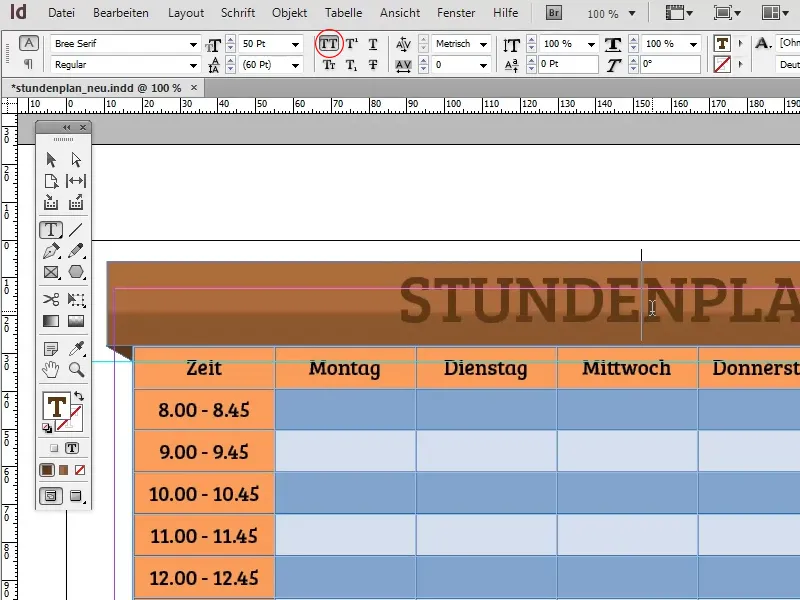Select the stundenplan_neu.indd document tab

tap(96, 88)
